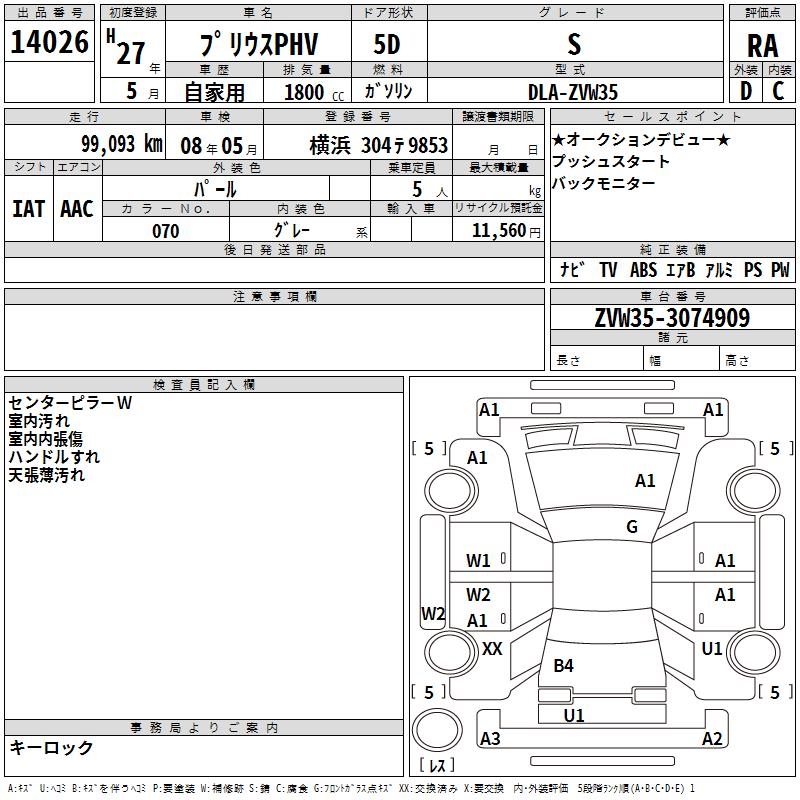Screen dimensions: 800x800
Task: Click A2 mark on rear bumper
Action: click(712, 738)
